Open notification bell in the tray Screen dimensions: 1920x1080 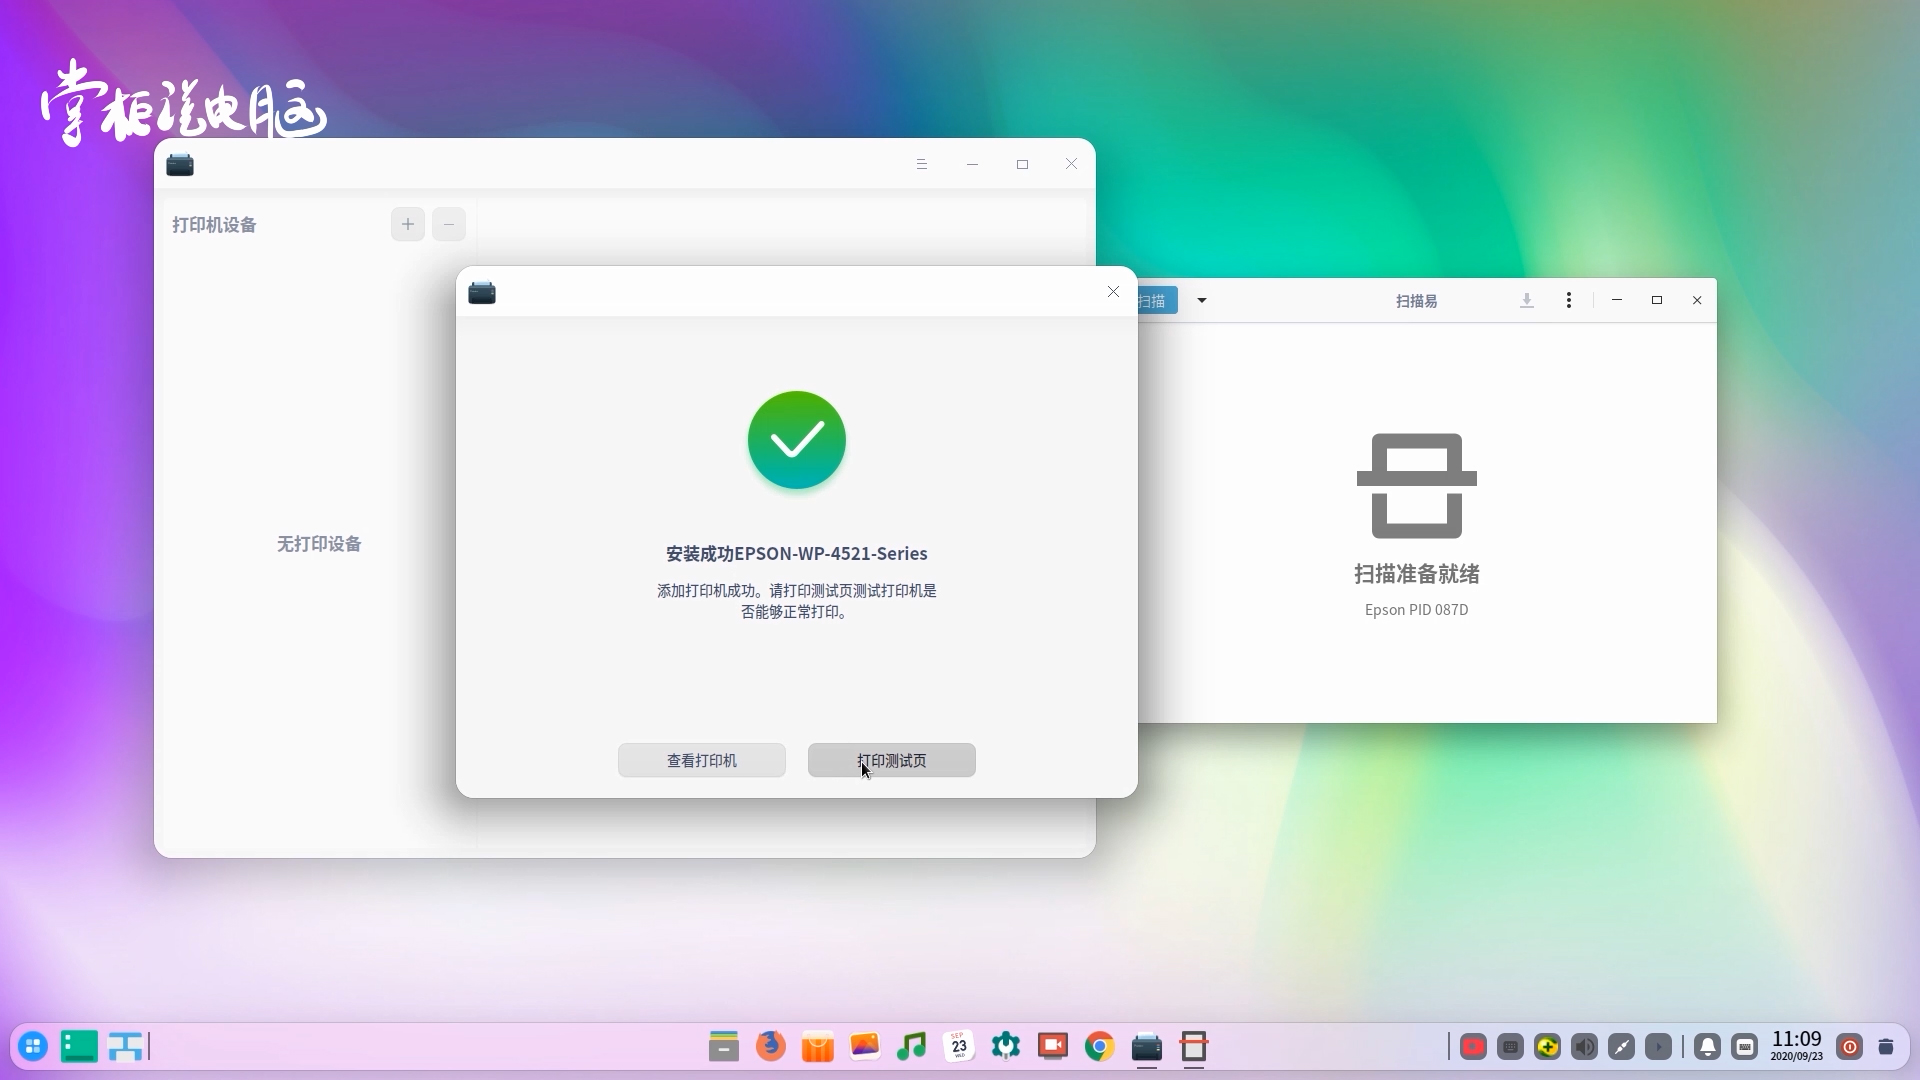pyautogui.click(x=1708, y=1047)
